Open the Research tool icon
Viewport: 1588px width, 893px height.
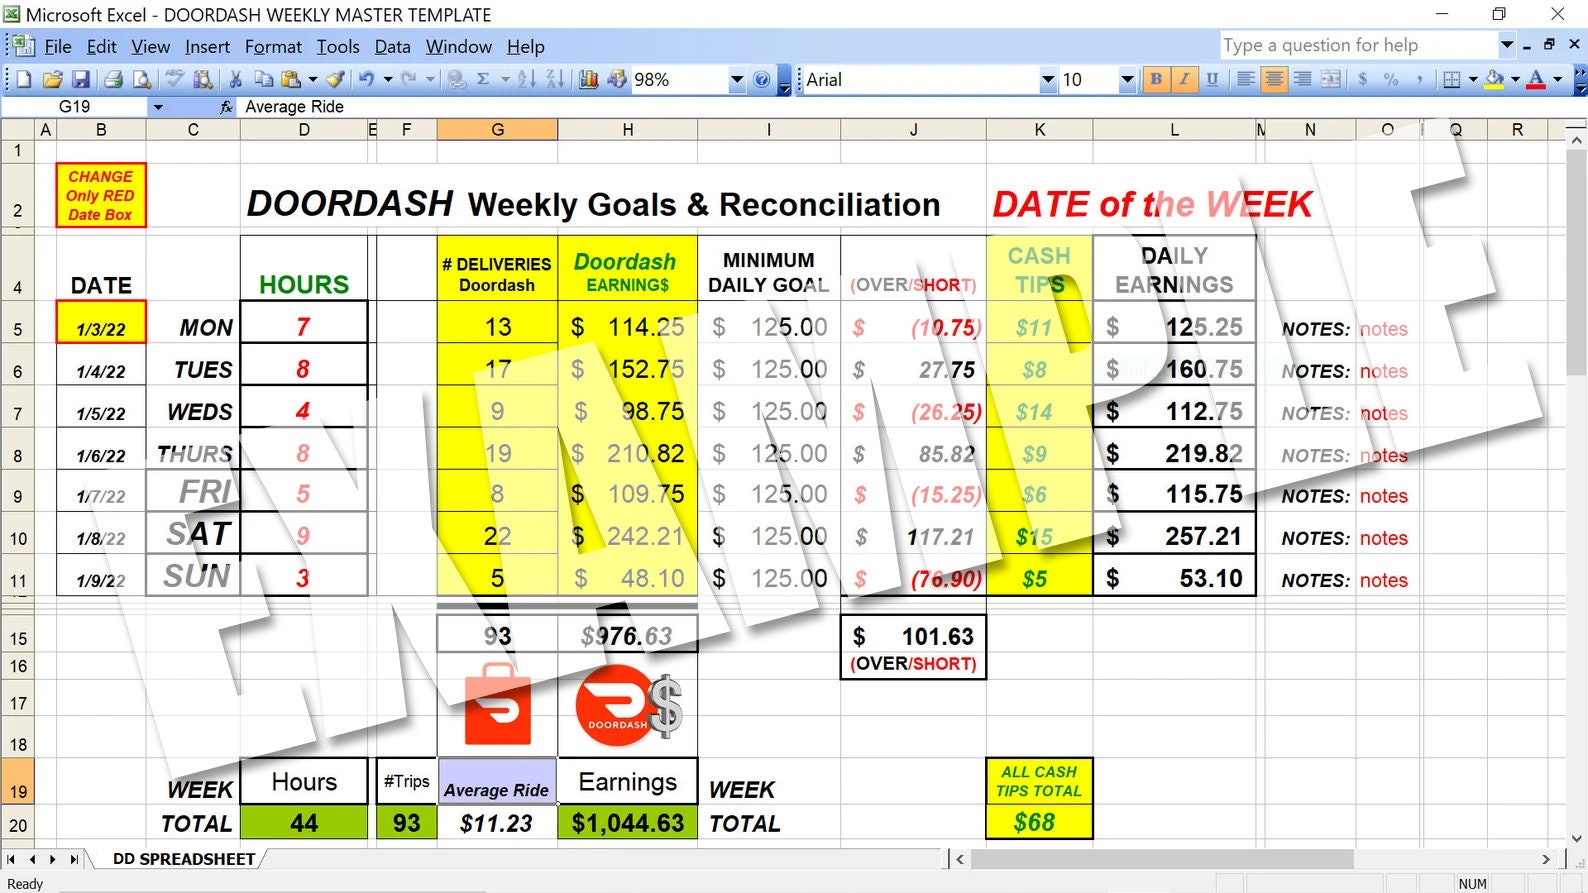[203, 79]
